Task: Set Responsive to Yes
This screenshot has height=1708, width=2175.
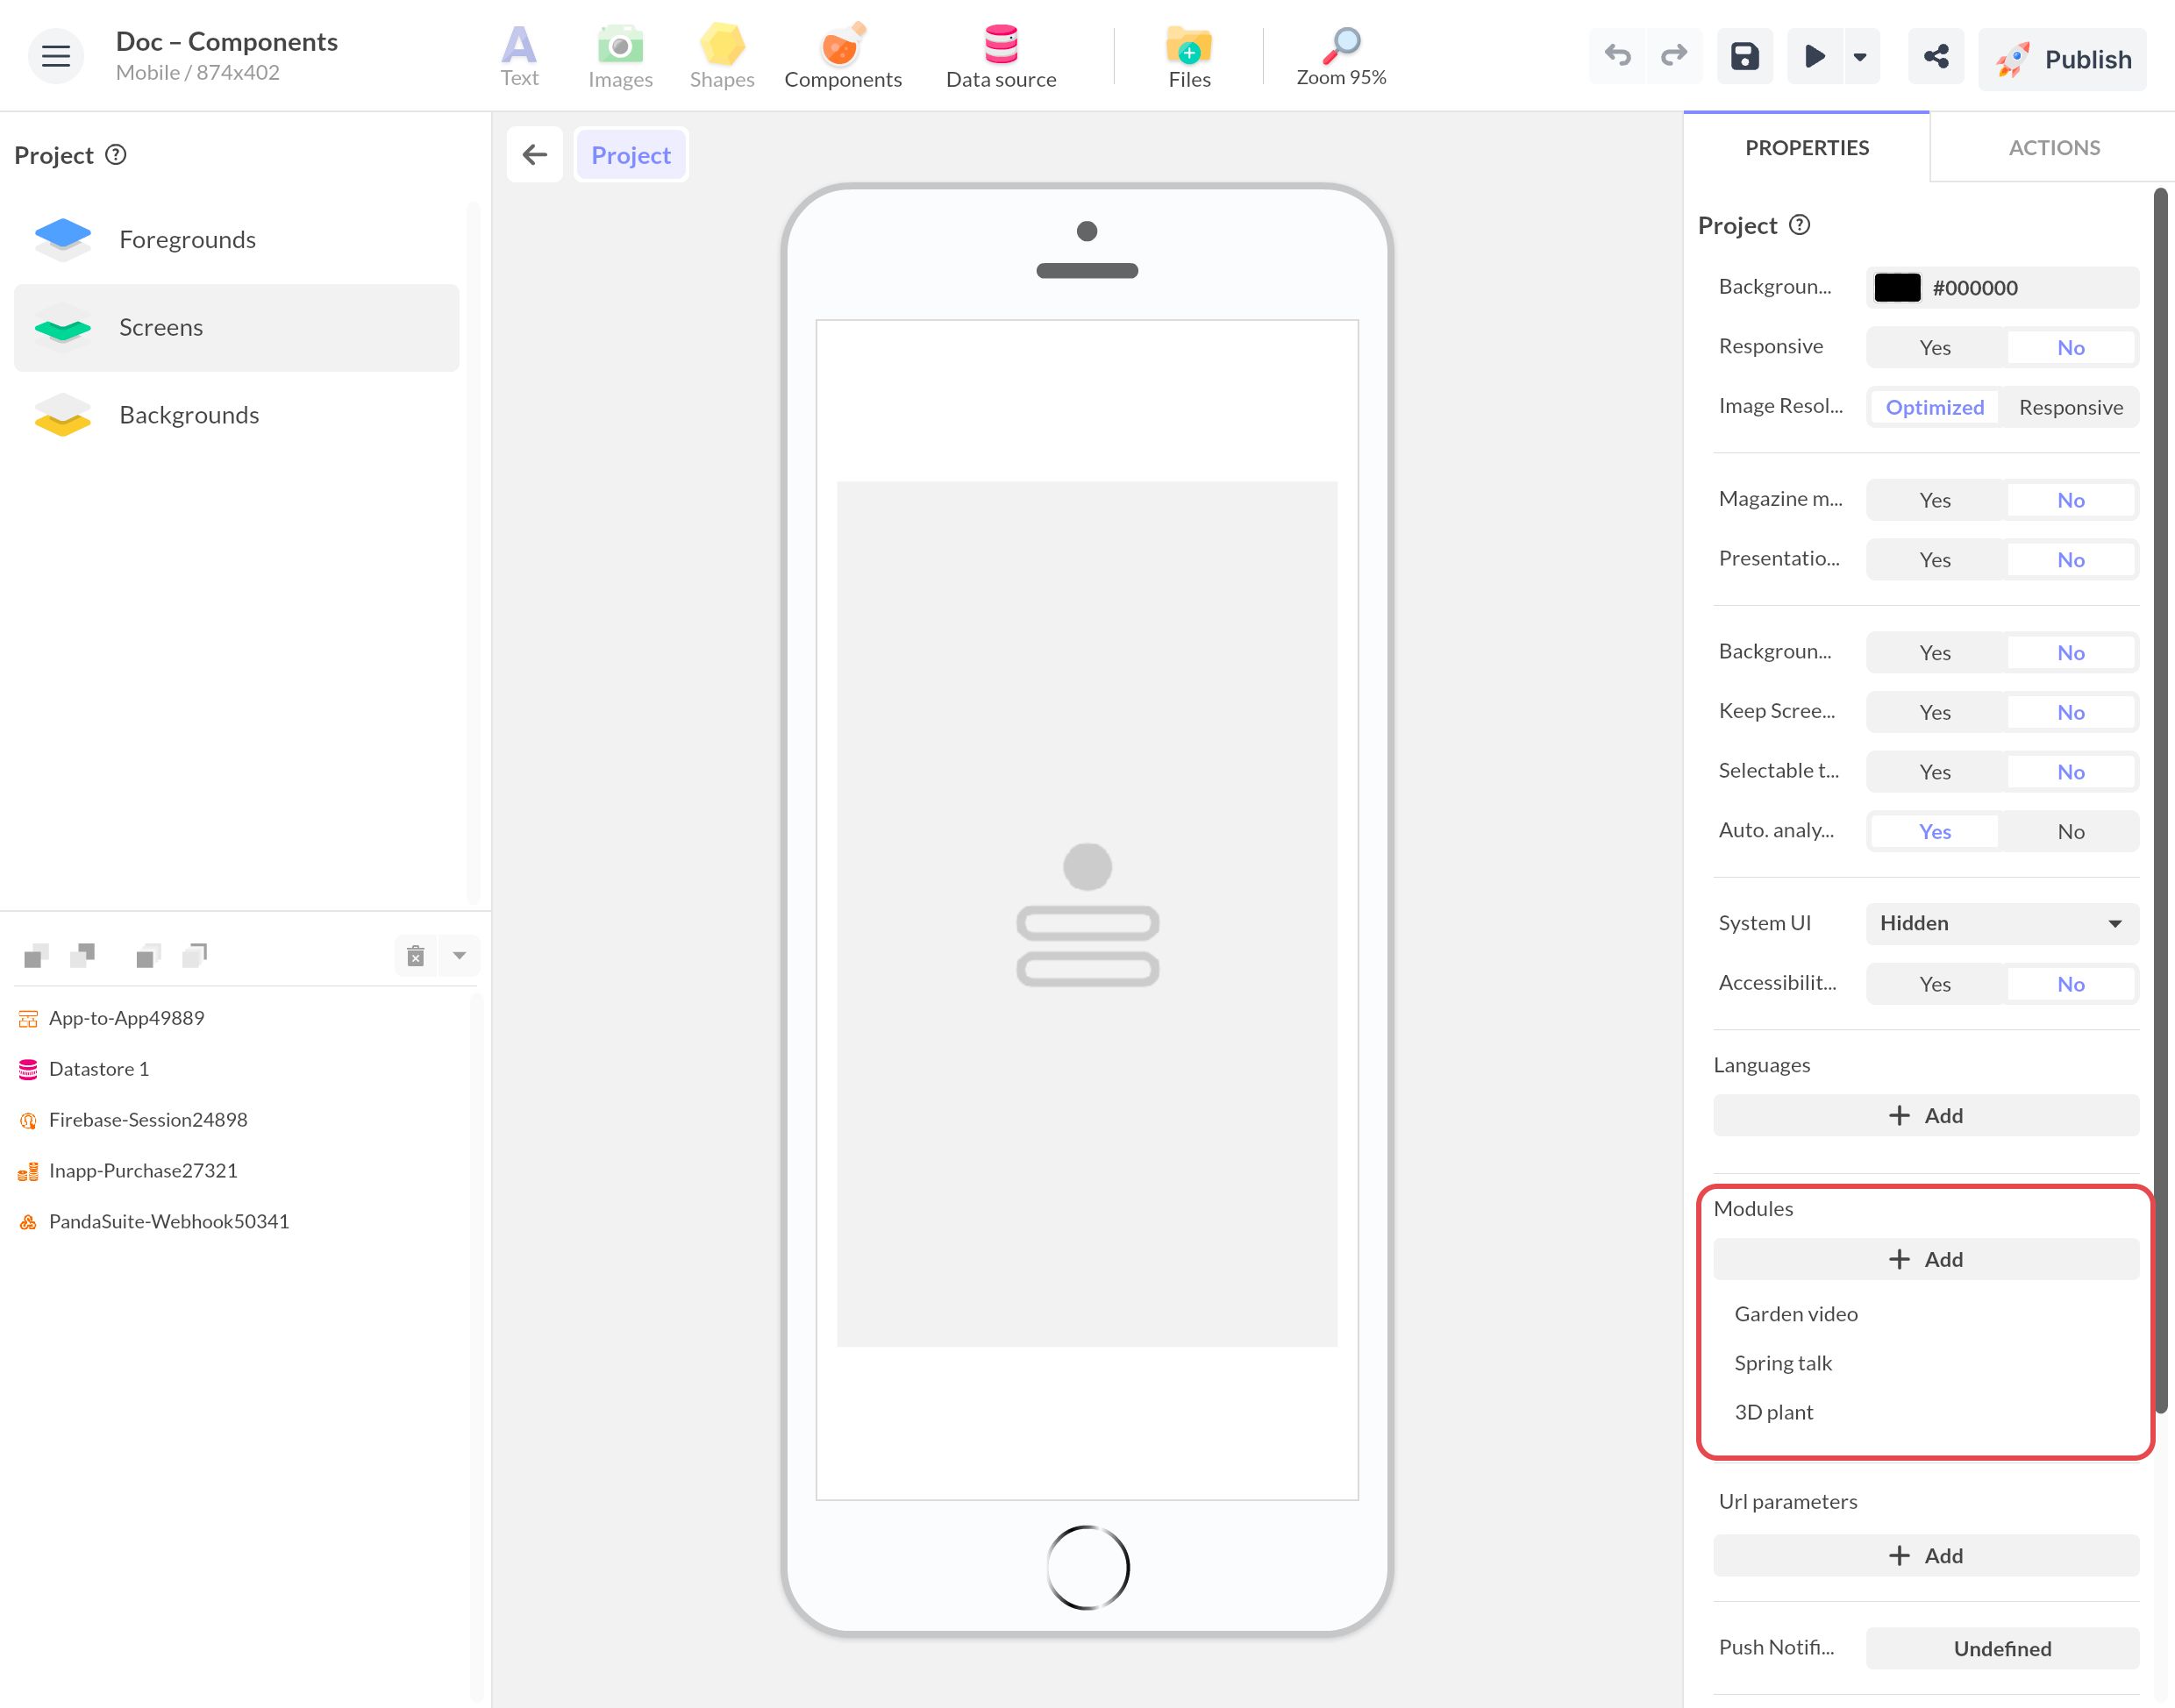Action: [1934, 348]
